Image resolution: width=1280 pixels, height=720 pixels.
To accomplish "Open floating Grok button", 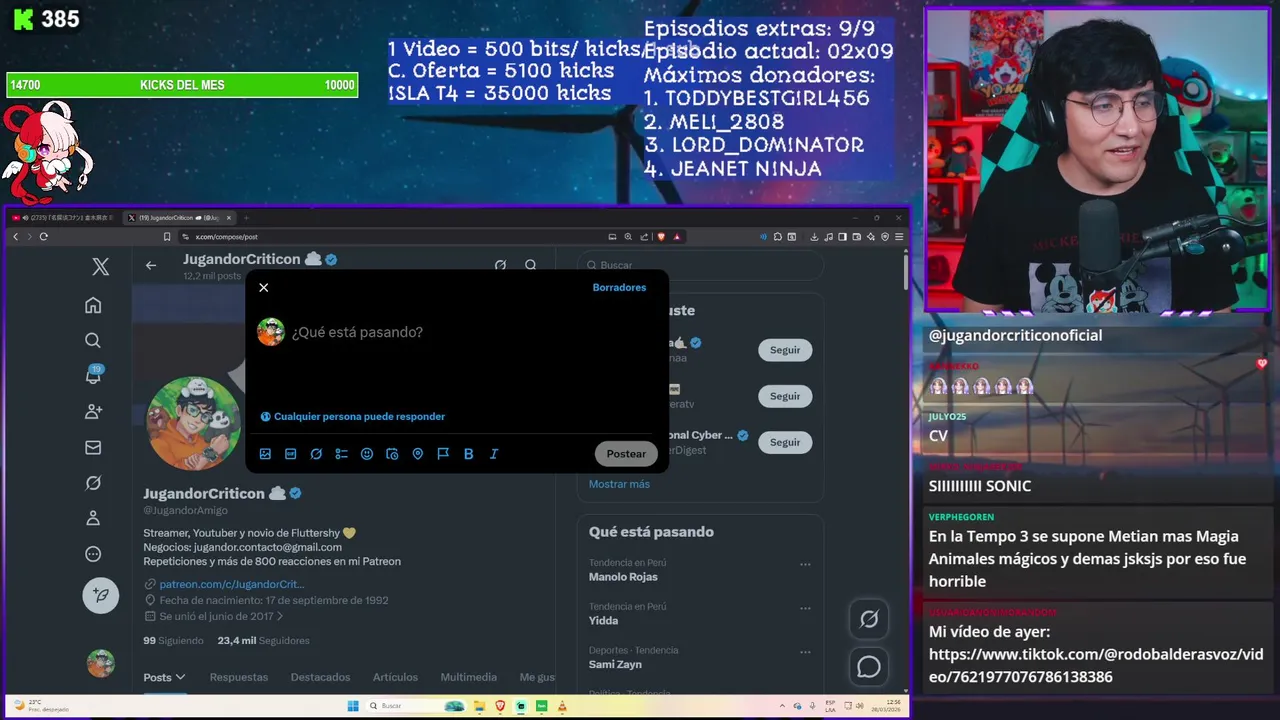I will [x=869, y=619].
